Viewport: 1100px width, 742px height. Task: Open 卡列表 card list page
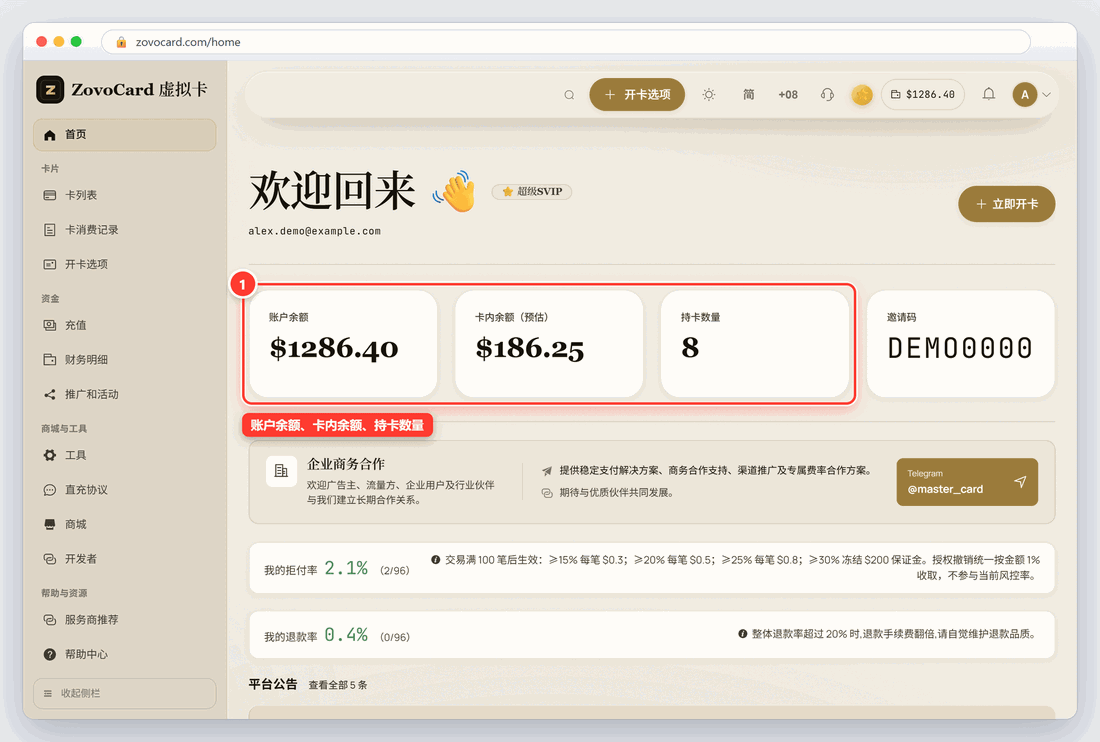(x=124, y=195)
